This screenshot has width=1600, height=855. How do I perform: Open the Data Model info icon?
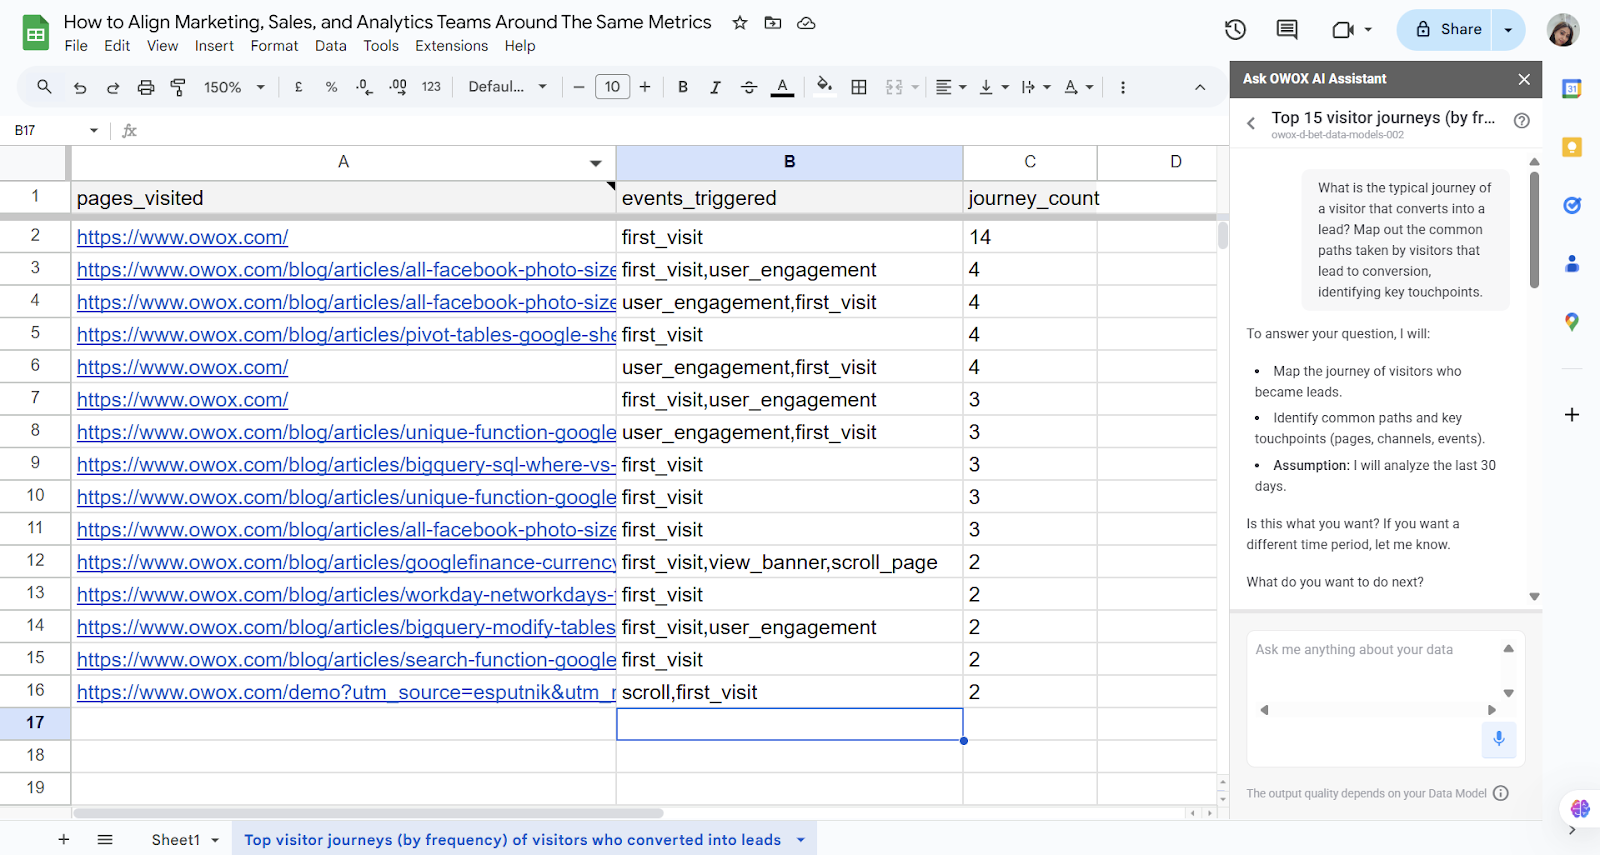1501,793
